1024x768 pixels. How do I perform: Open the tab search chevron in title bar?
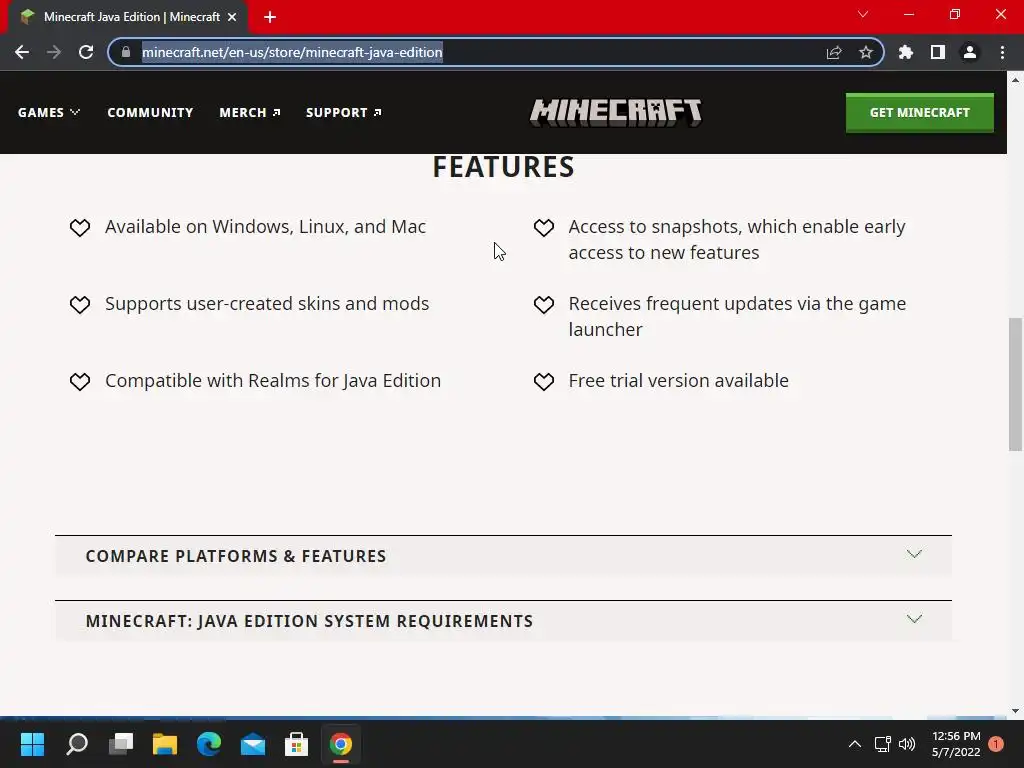863,14
